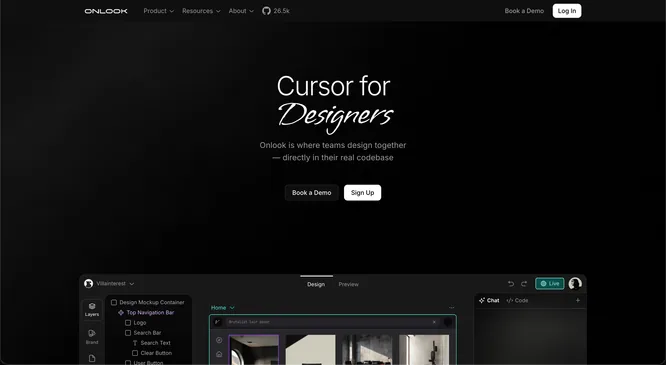Screen dimensions: 666x365
Task: Select the Logo layer
Action: (x=136, y=323)
